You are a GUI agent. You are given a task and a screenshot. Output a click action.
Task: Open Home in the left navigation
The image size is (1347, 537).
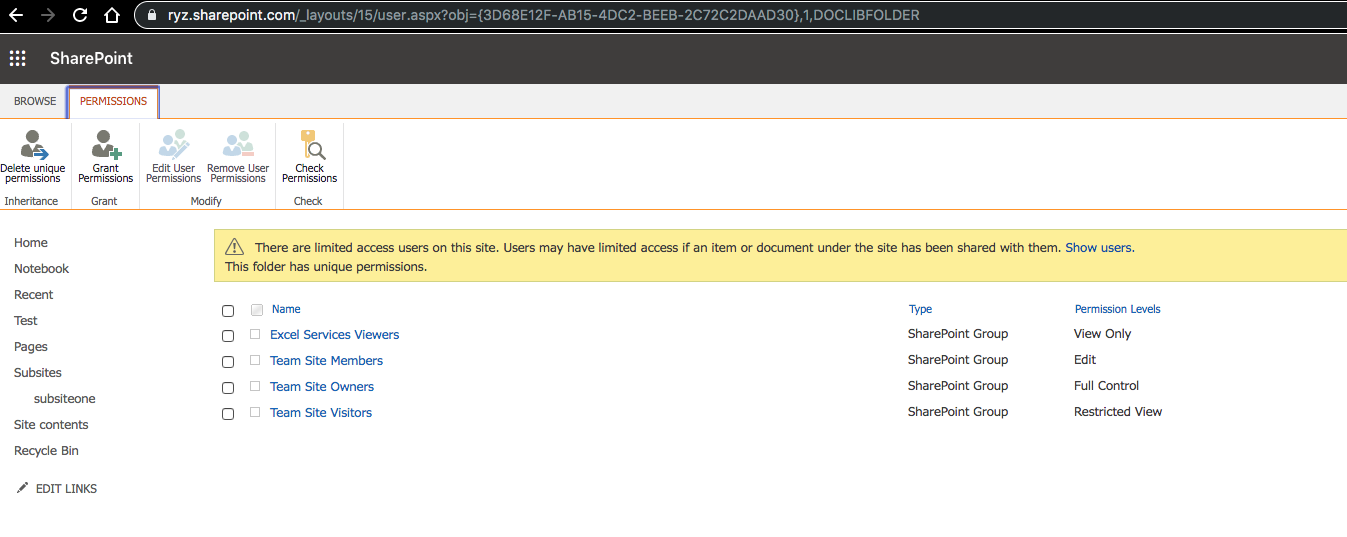point(31,243)
